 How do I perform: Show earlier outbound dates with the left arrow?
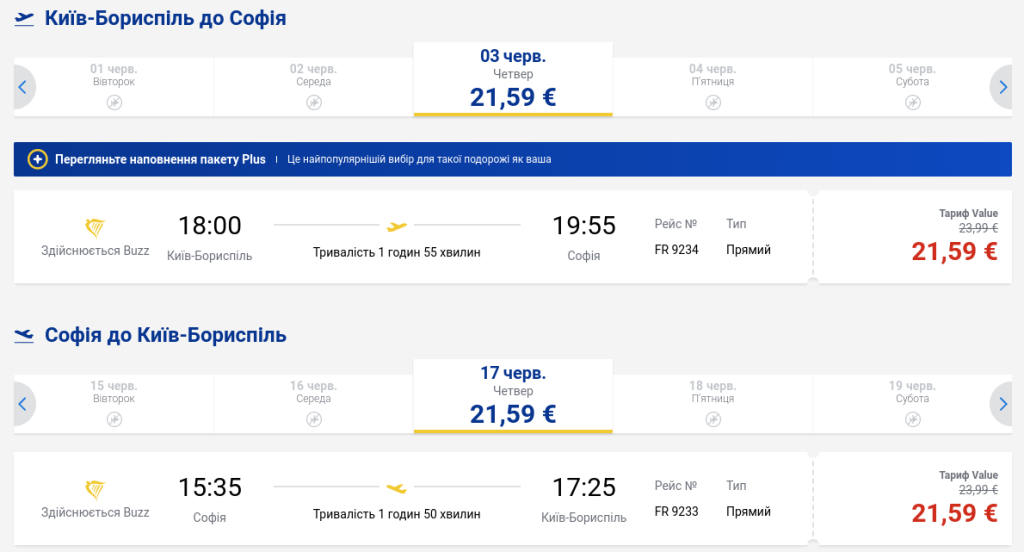(x=22, y=87)
